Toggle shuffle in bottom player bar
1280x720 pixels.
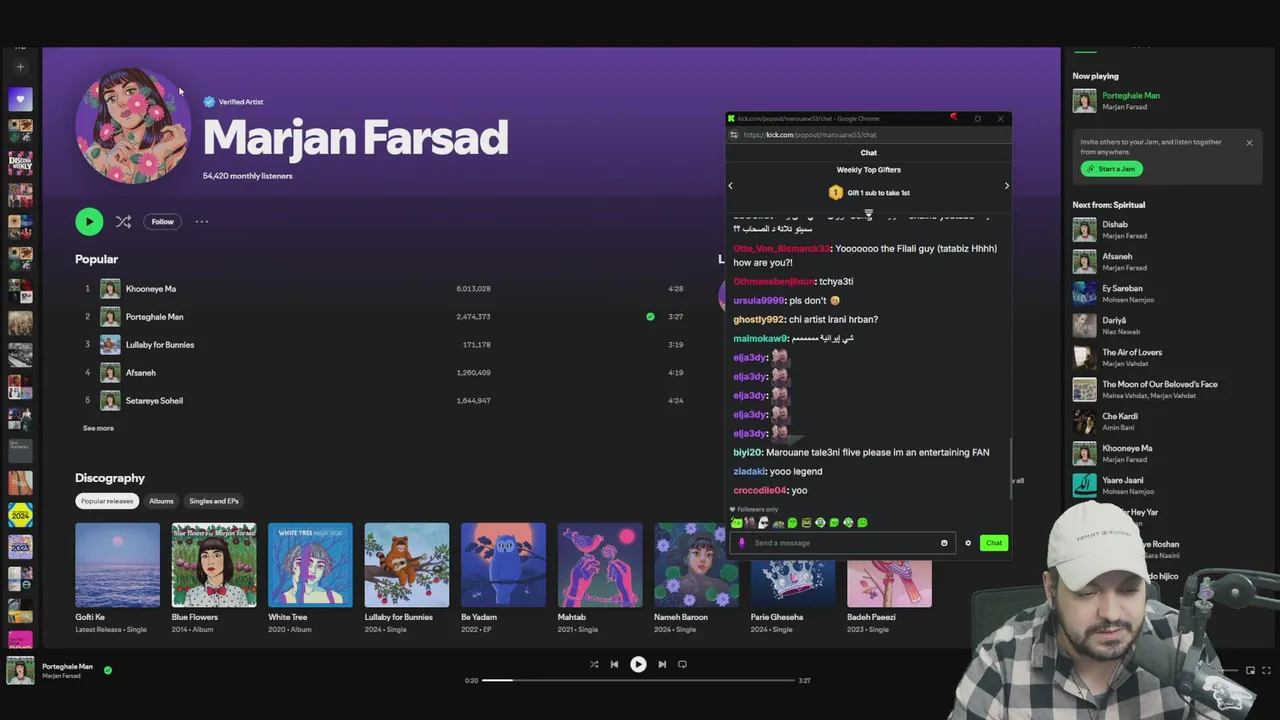(594, 664)
